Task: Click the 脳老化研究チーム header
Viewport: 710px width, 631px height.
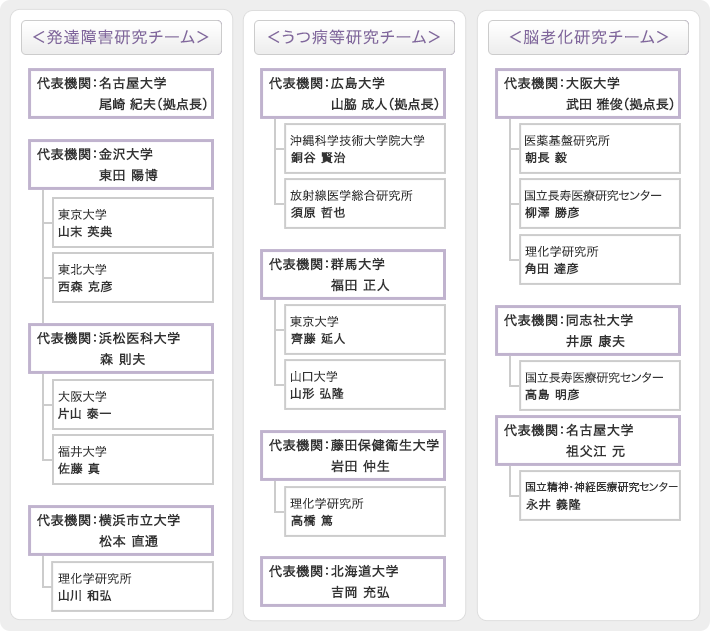Action: coord(588,37)
